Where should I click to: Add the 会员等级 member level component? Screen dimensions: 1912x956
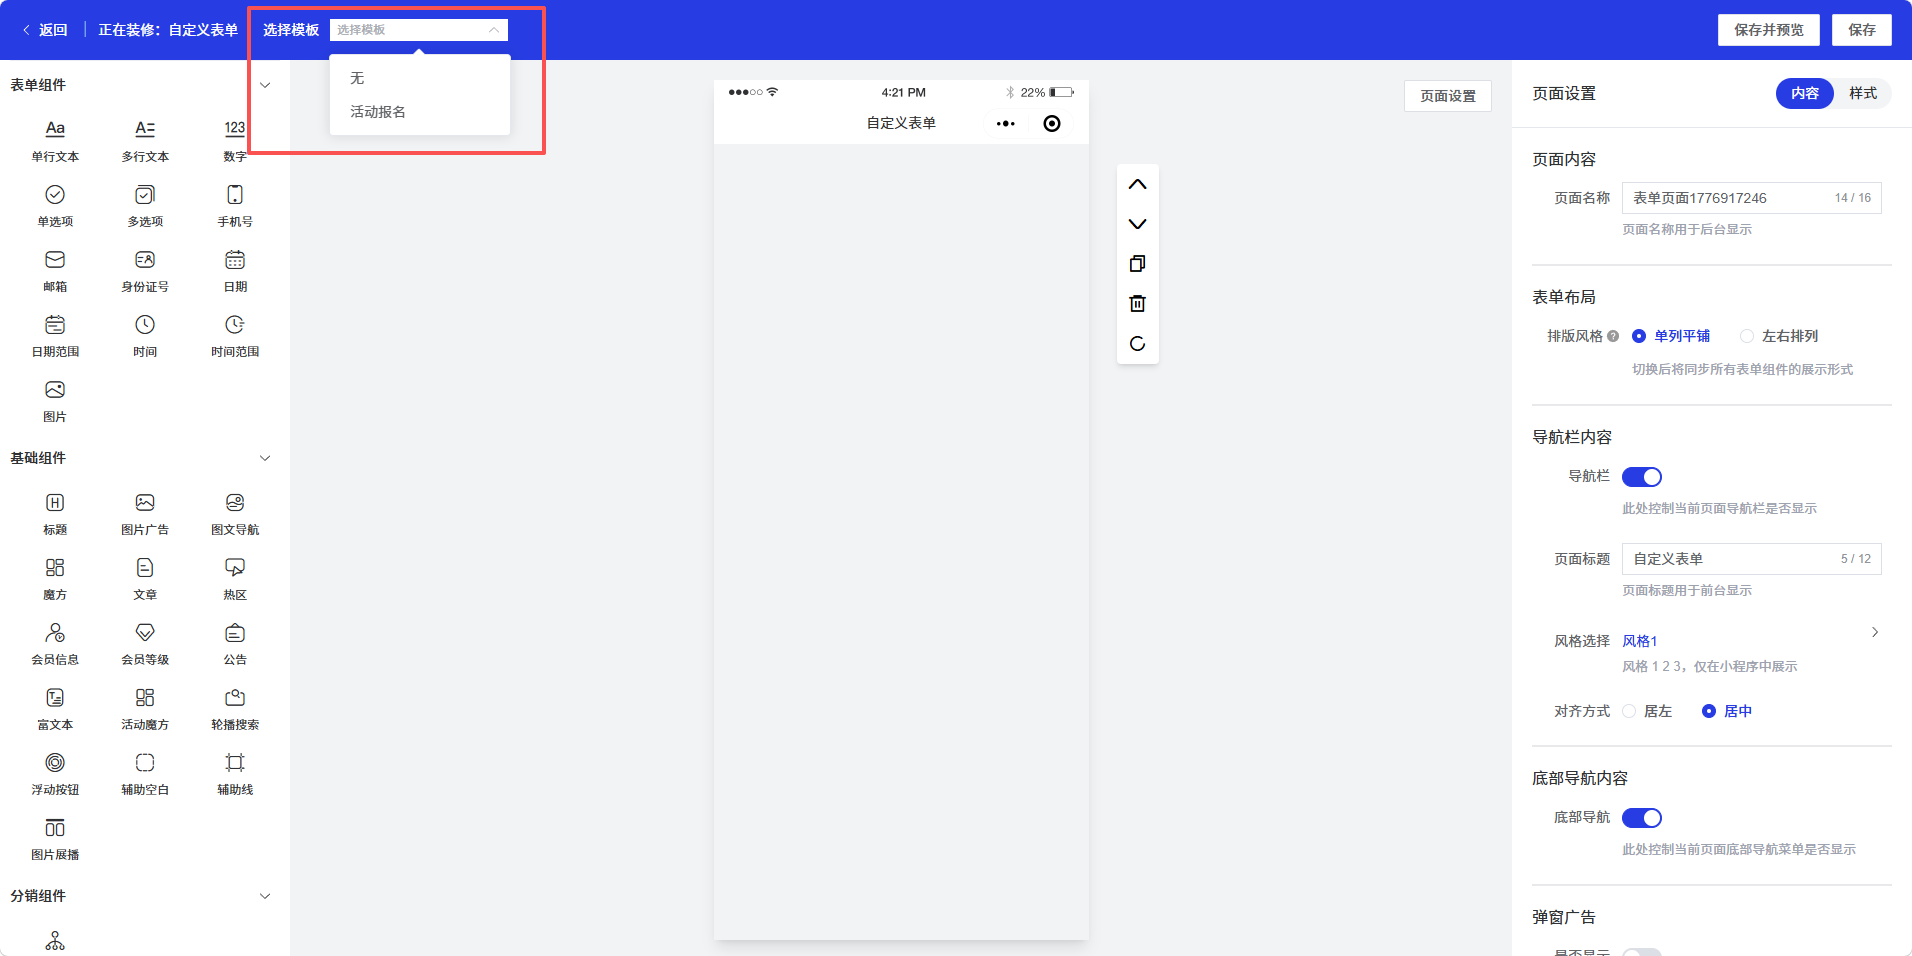[145, 644]
